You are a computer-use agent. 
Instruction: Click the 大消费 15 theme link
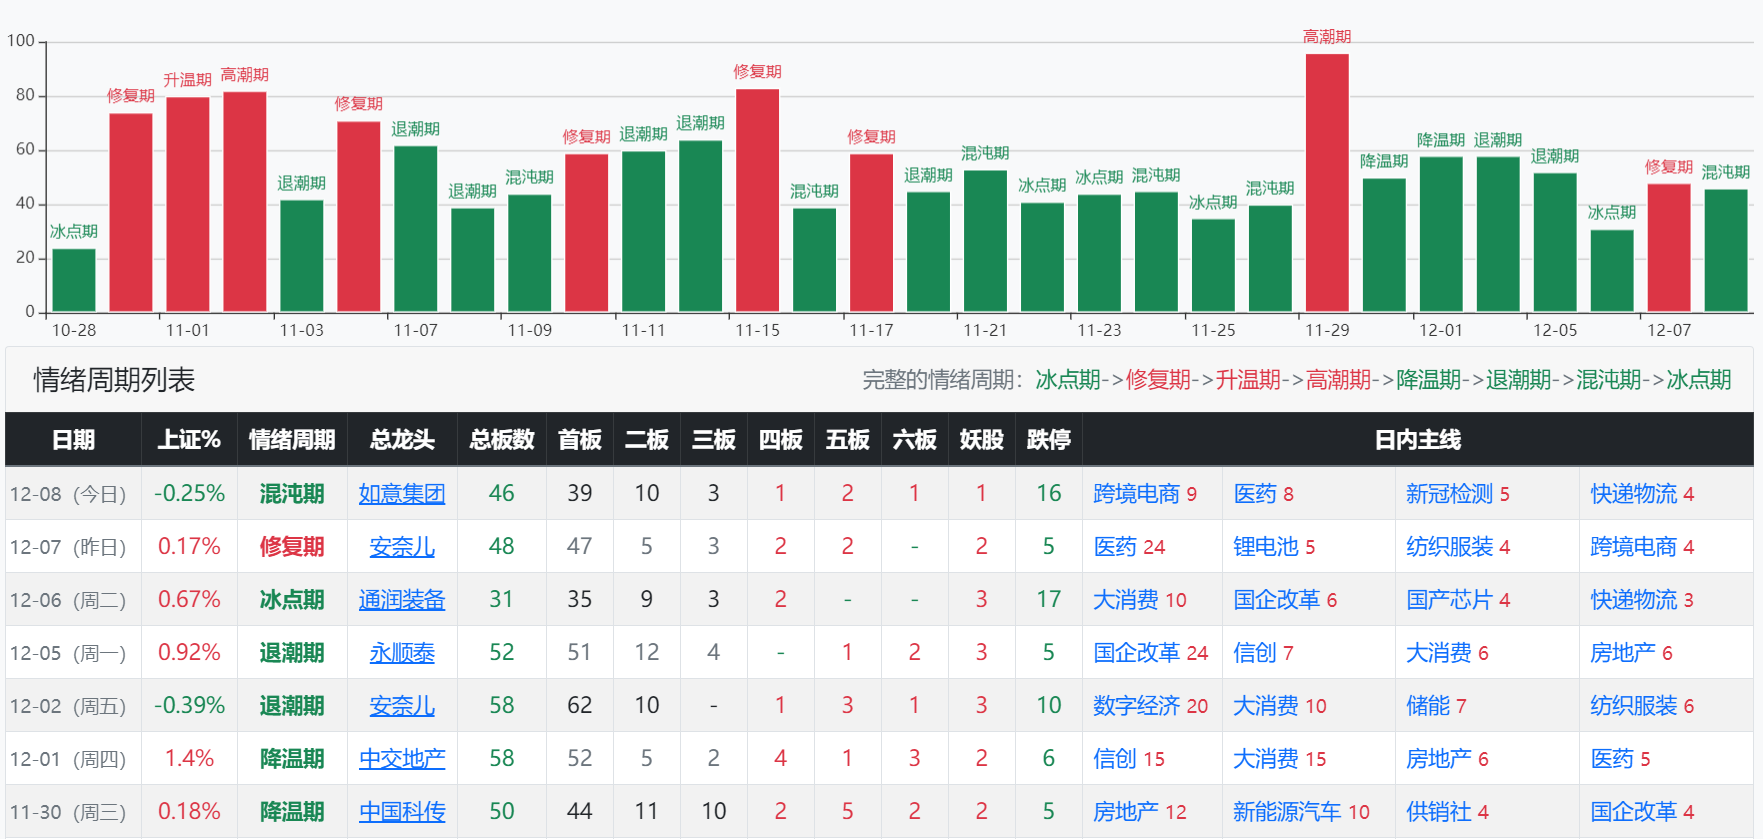(1280, 759)
